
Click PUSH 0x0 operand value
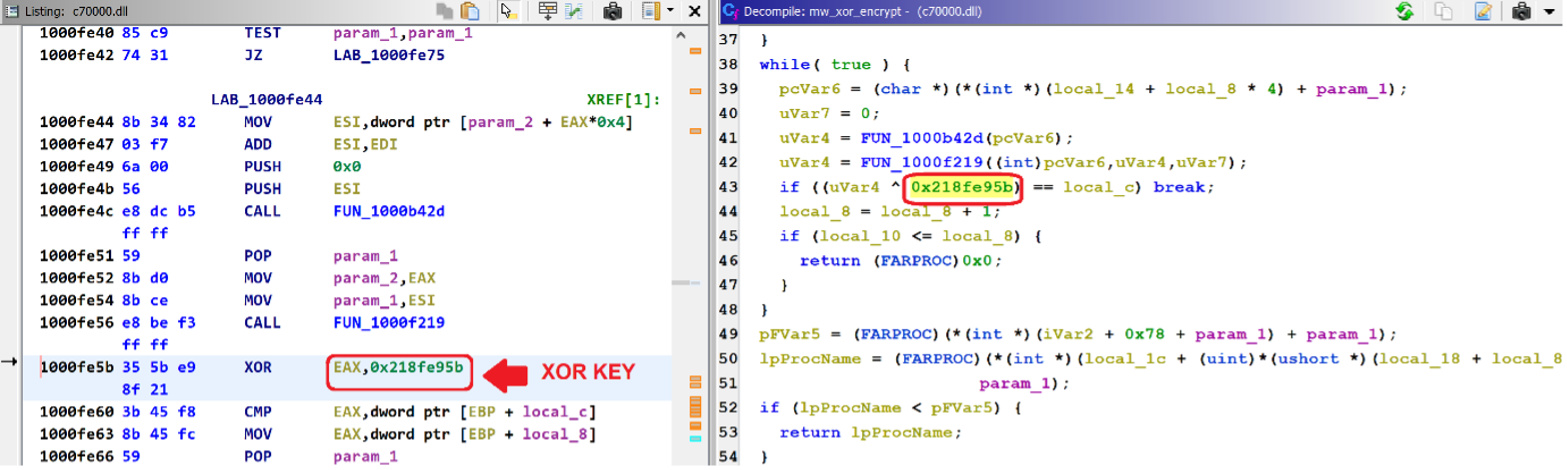(347, 166)
